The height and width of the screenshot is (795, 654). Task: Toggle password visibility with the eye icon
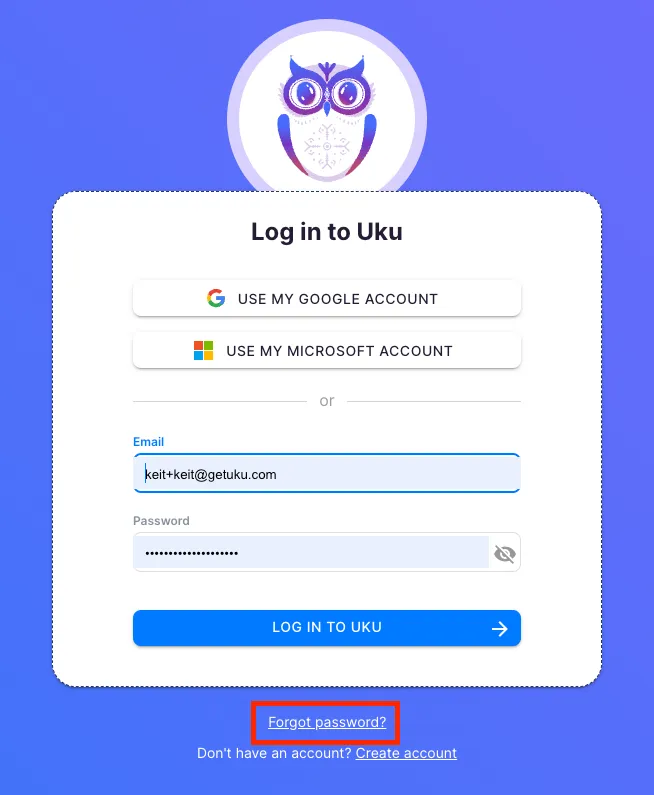point(504,553)
